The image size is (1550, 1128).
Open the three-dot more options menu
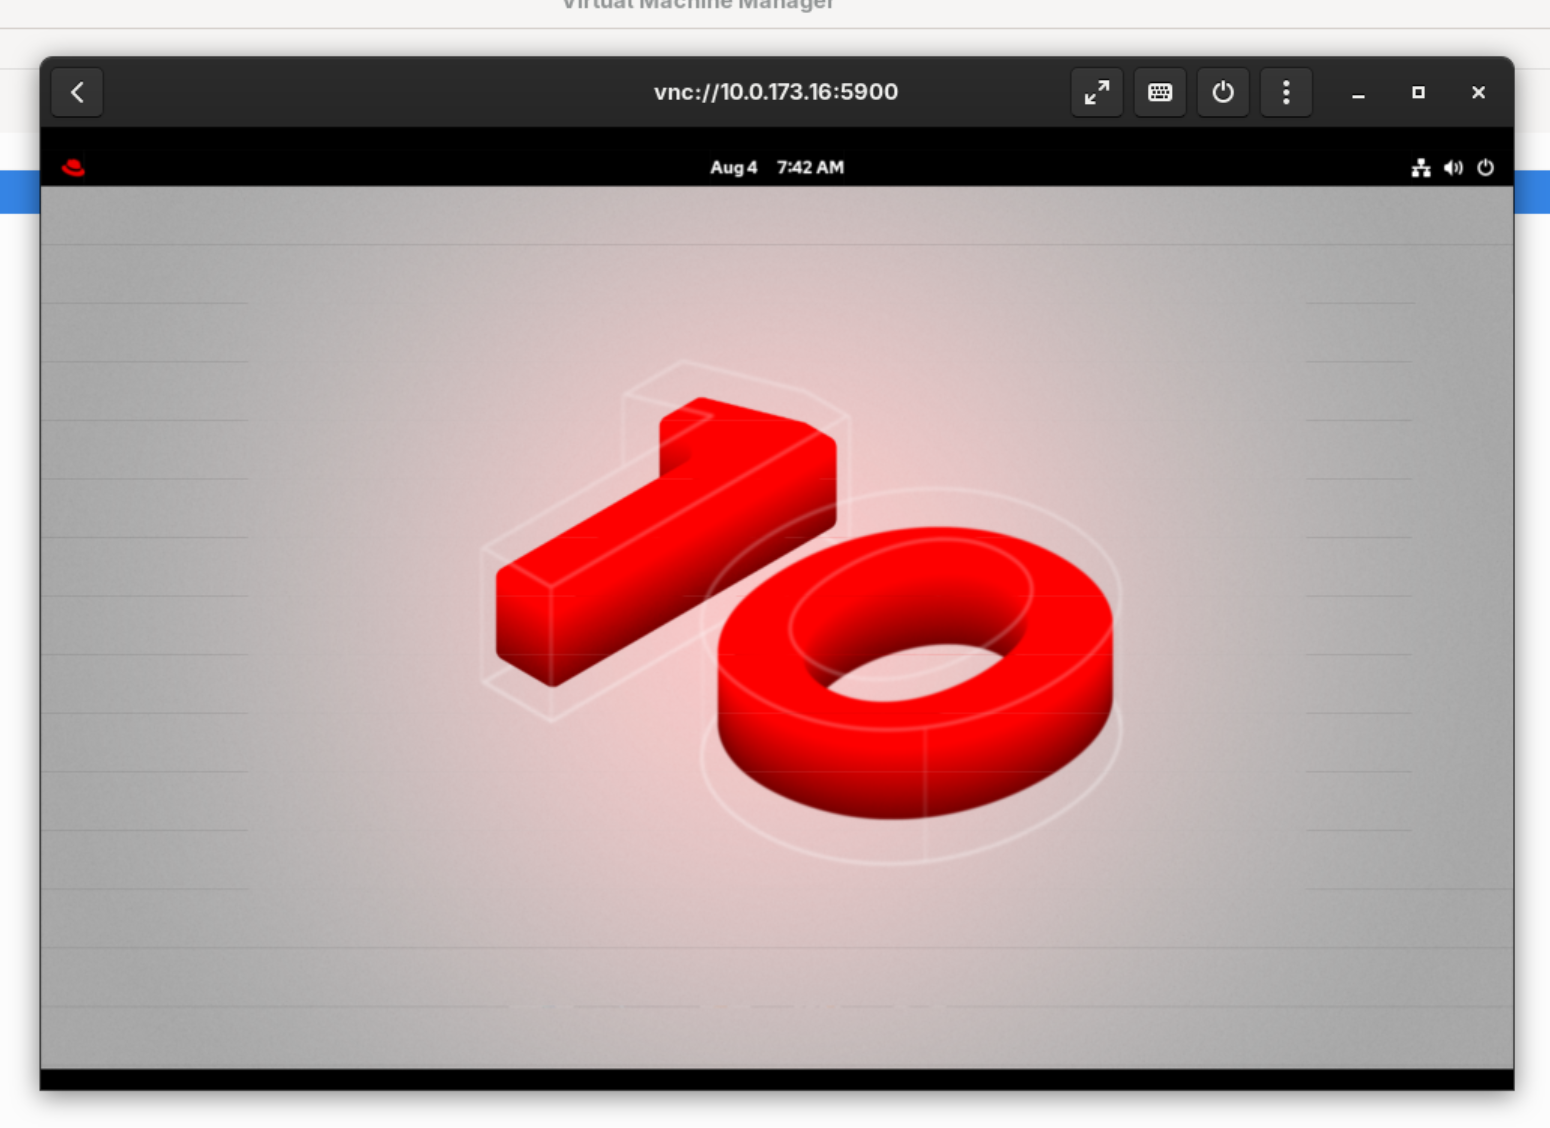tap(1286, 93)
